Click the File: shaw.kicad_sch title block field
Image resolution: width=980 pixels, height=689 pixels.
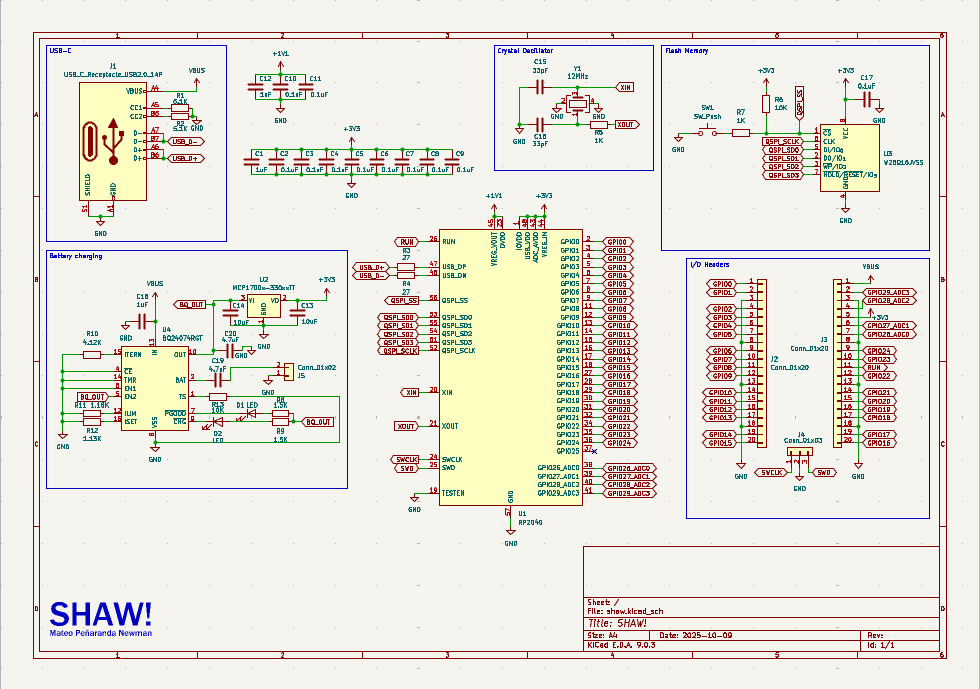pyautogui.click(x=625, y=610)
